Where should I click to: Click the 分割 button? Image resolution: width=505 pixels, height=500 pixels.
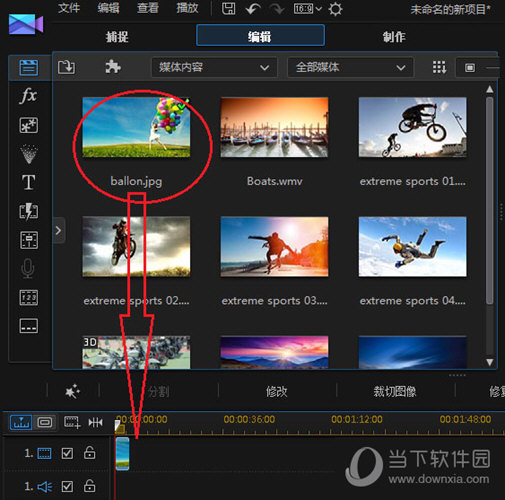159,391
